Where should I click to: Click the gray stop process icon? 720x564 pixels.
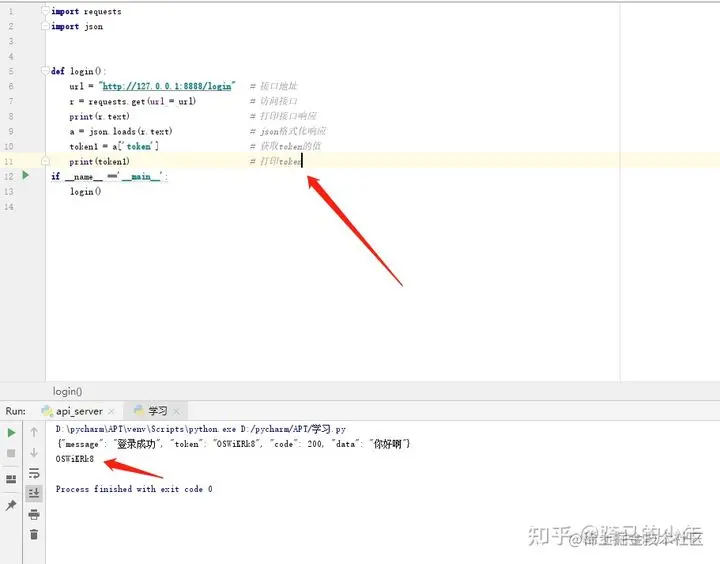[x=11, y=453]
